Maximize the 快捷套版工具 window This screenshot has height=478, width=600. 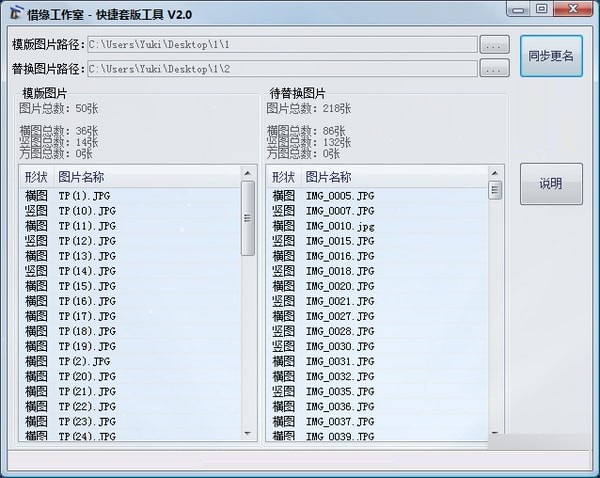click(x=541, y=8)
